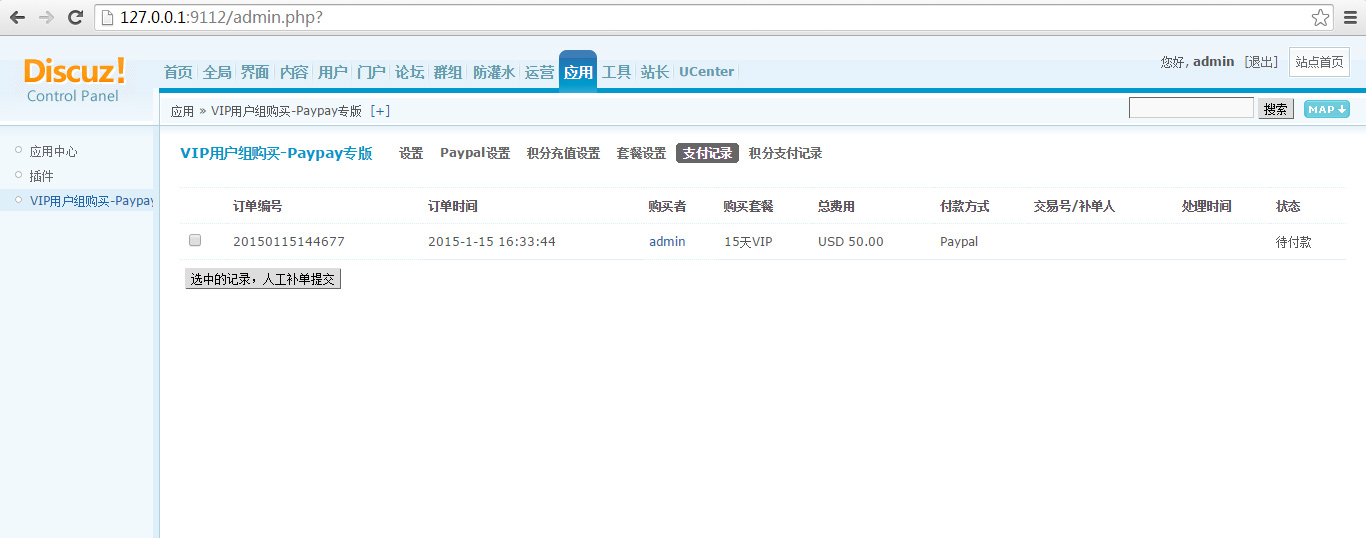This screenshot has height=538, width=1366.
Task: Click the browser forward arrow
Action: (x=46, y=18)
